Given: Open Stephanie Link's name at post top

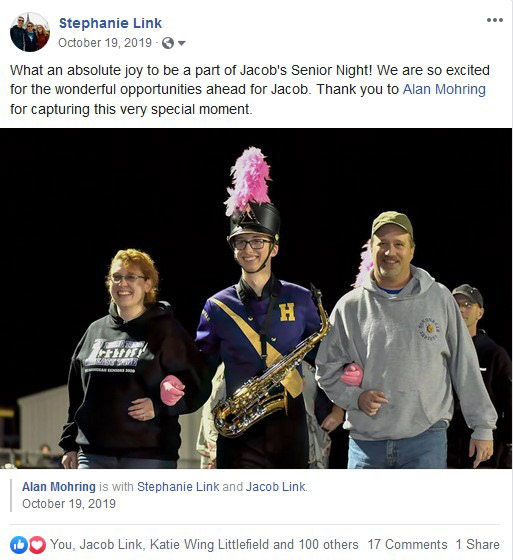Looking at the screenshot, I should [110, 23].
